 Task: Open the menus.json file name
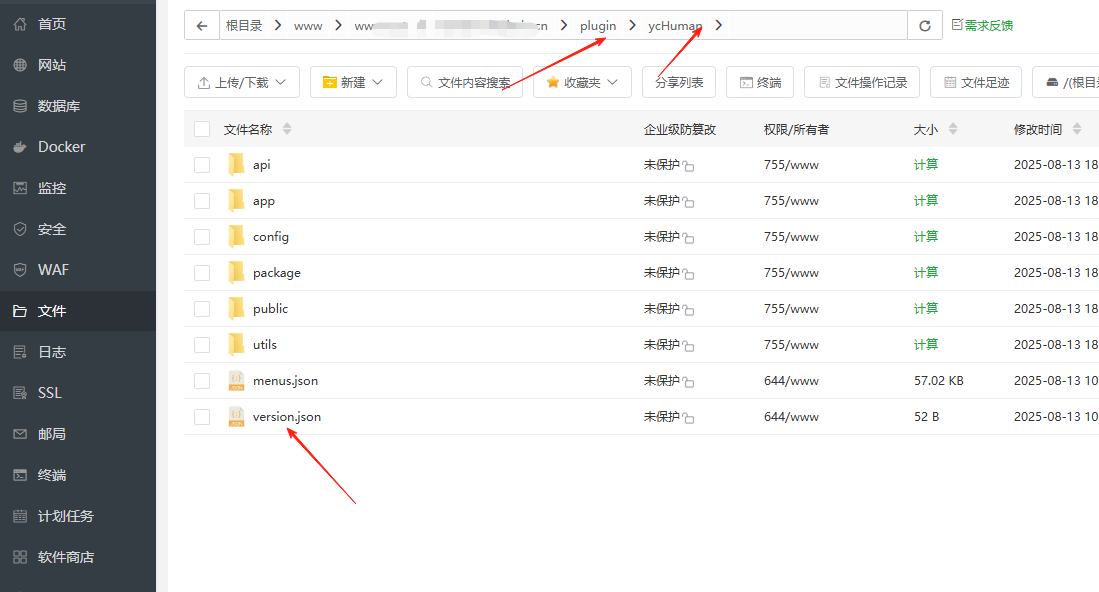[285, 380]
